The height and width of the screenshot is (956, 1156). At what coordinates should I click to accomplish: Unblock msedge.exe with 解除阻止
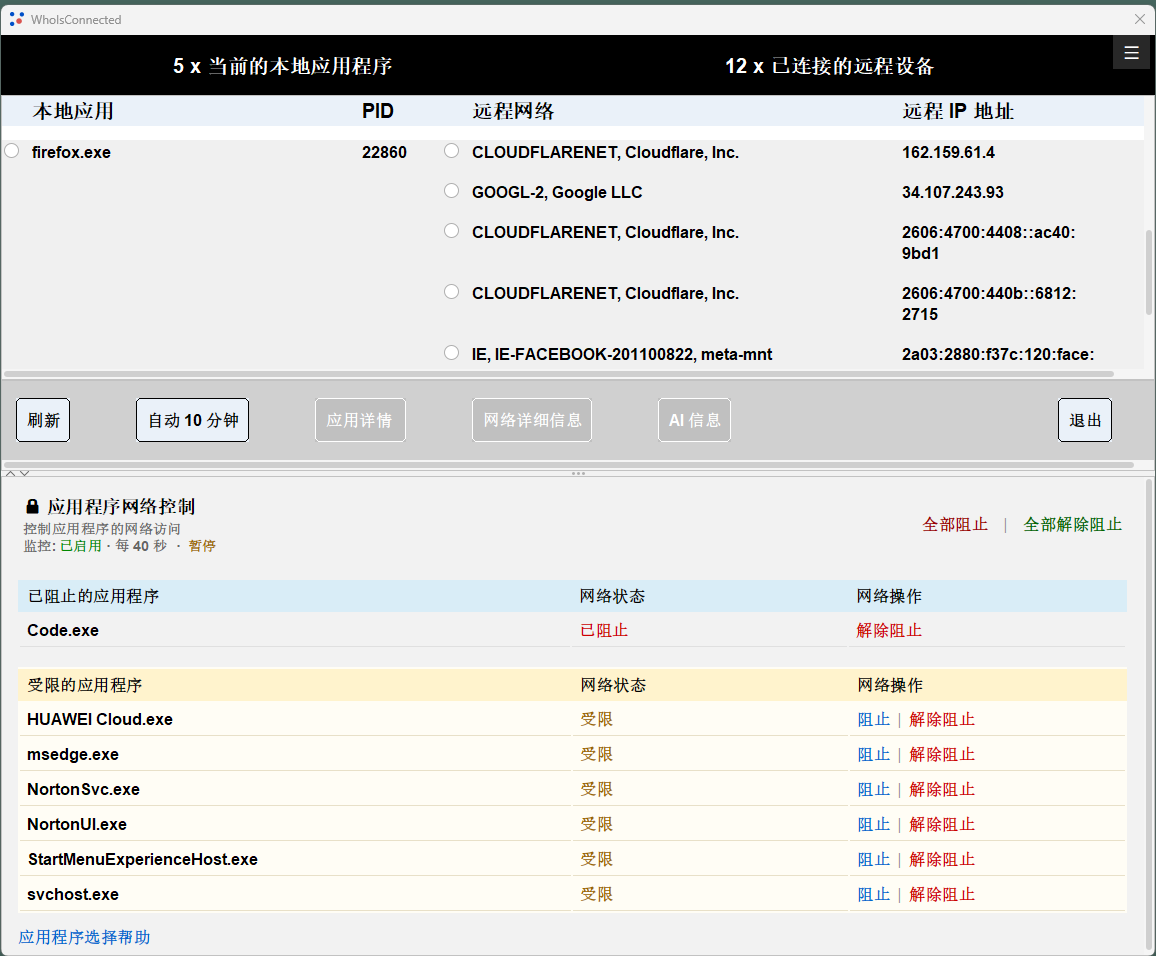click(x=942, y=755)
